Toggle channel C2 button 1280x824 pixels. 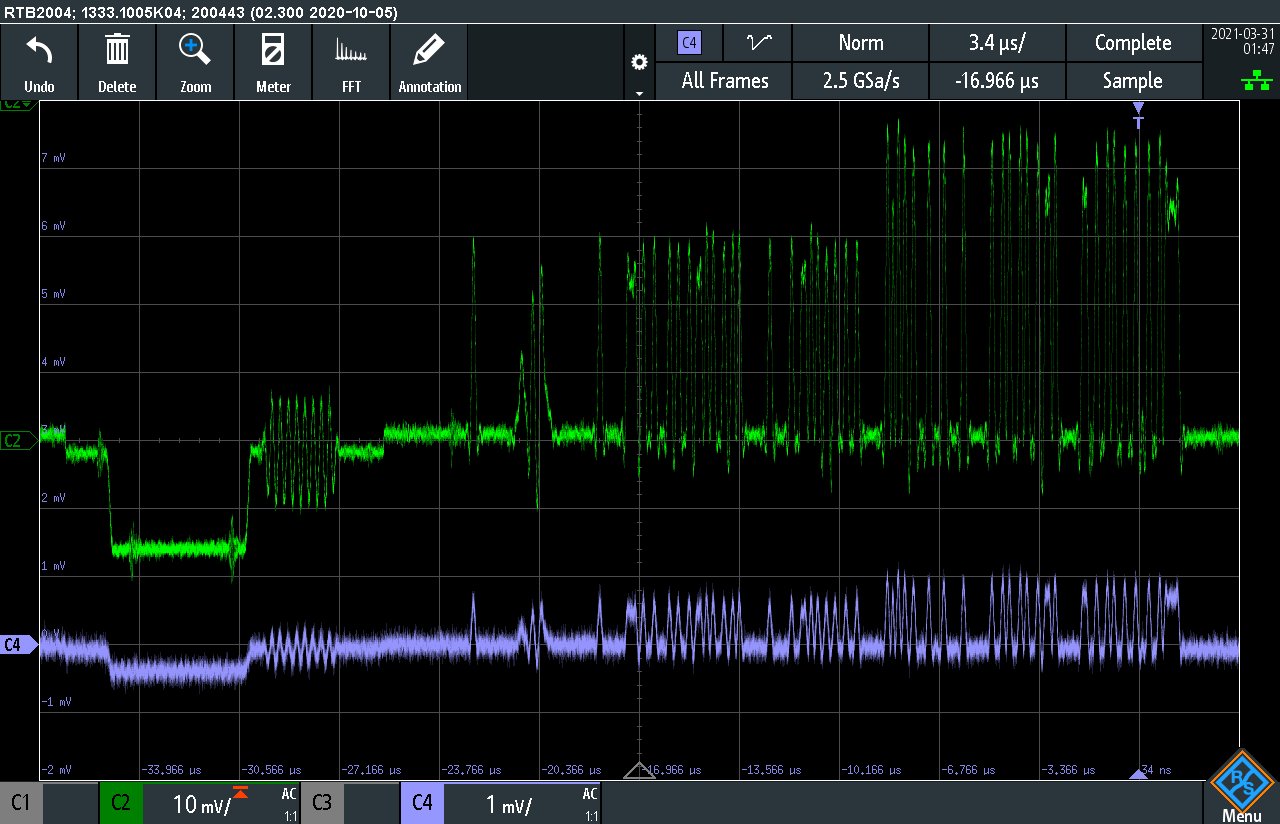[x=121, y=802]
